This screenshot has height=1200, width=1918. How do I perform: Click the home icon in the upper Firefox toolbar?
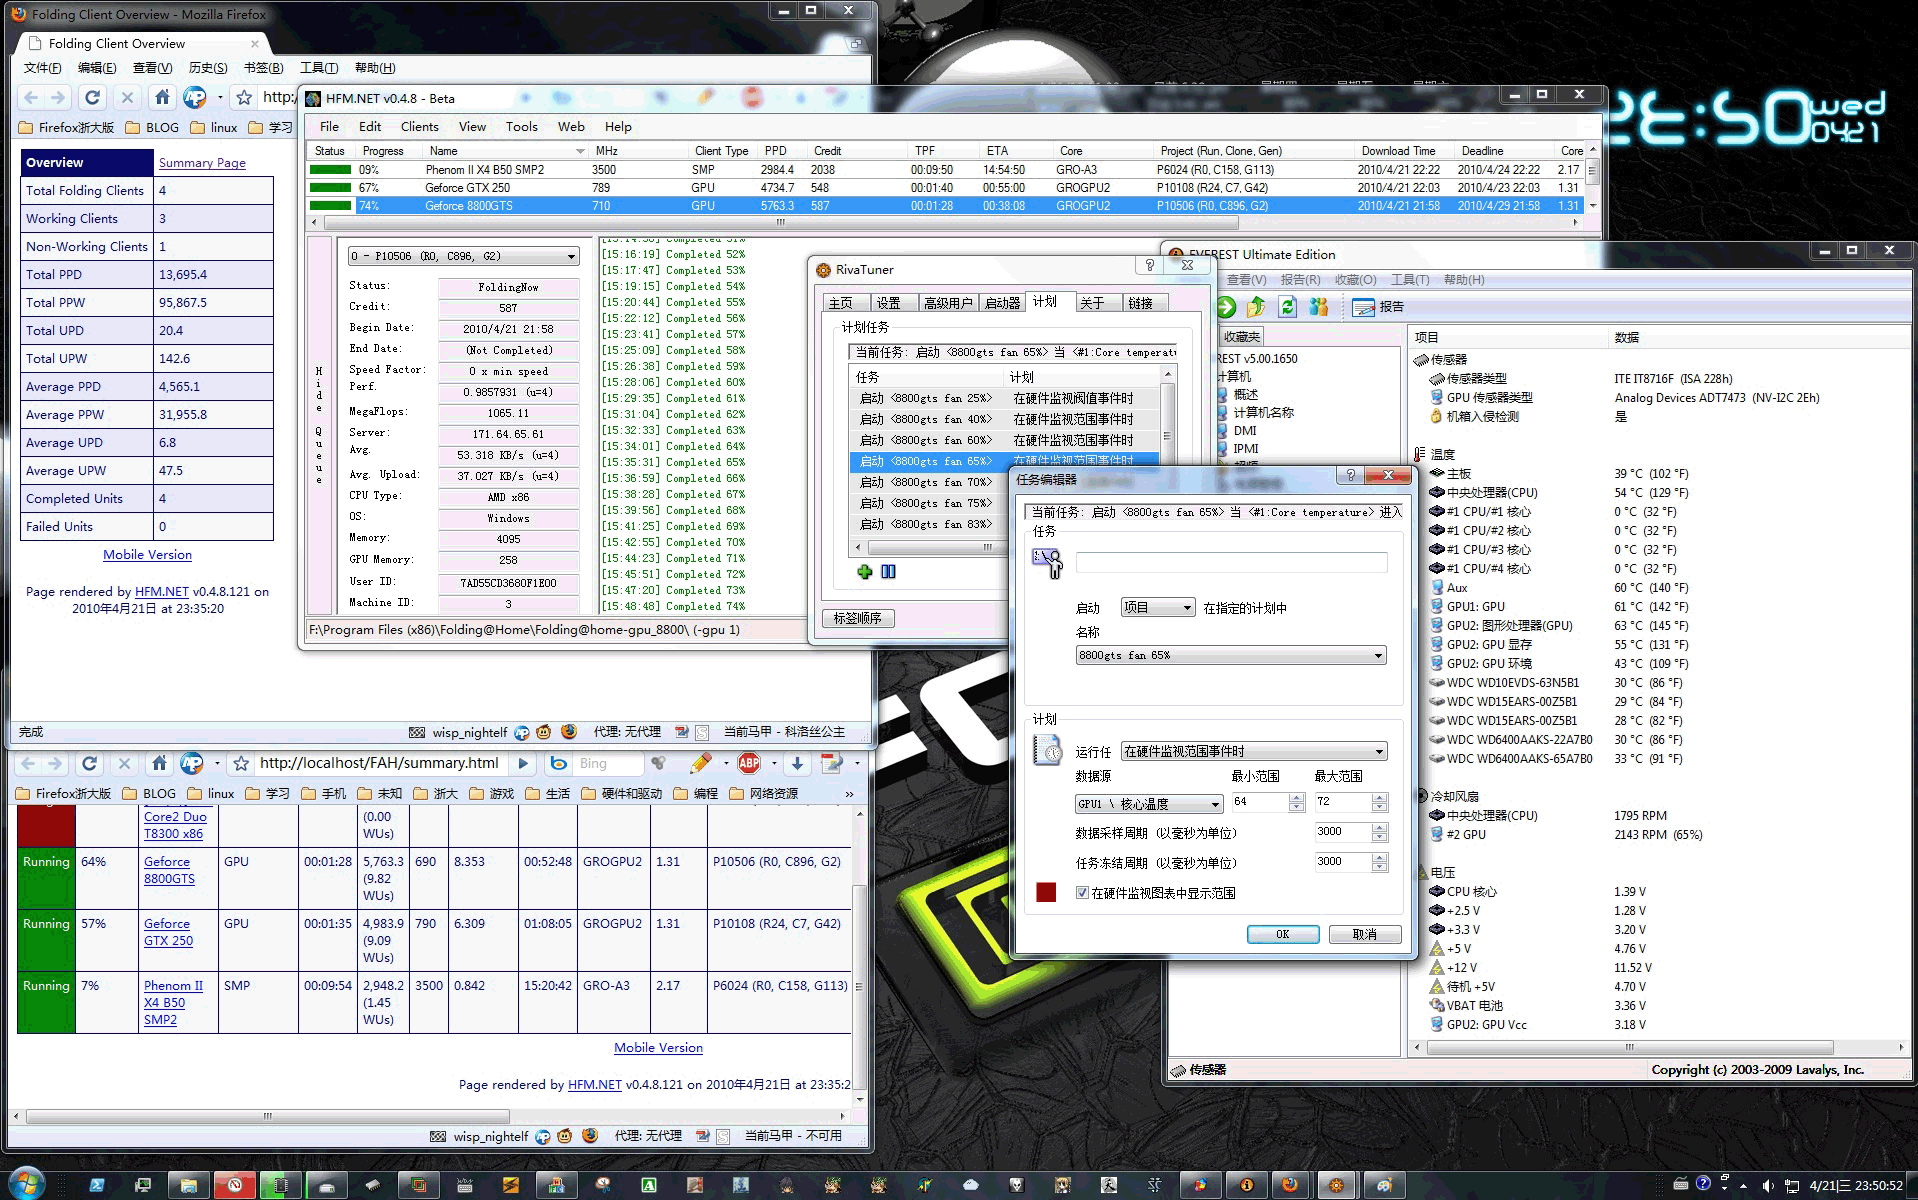point(161,97)
